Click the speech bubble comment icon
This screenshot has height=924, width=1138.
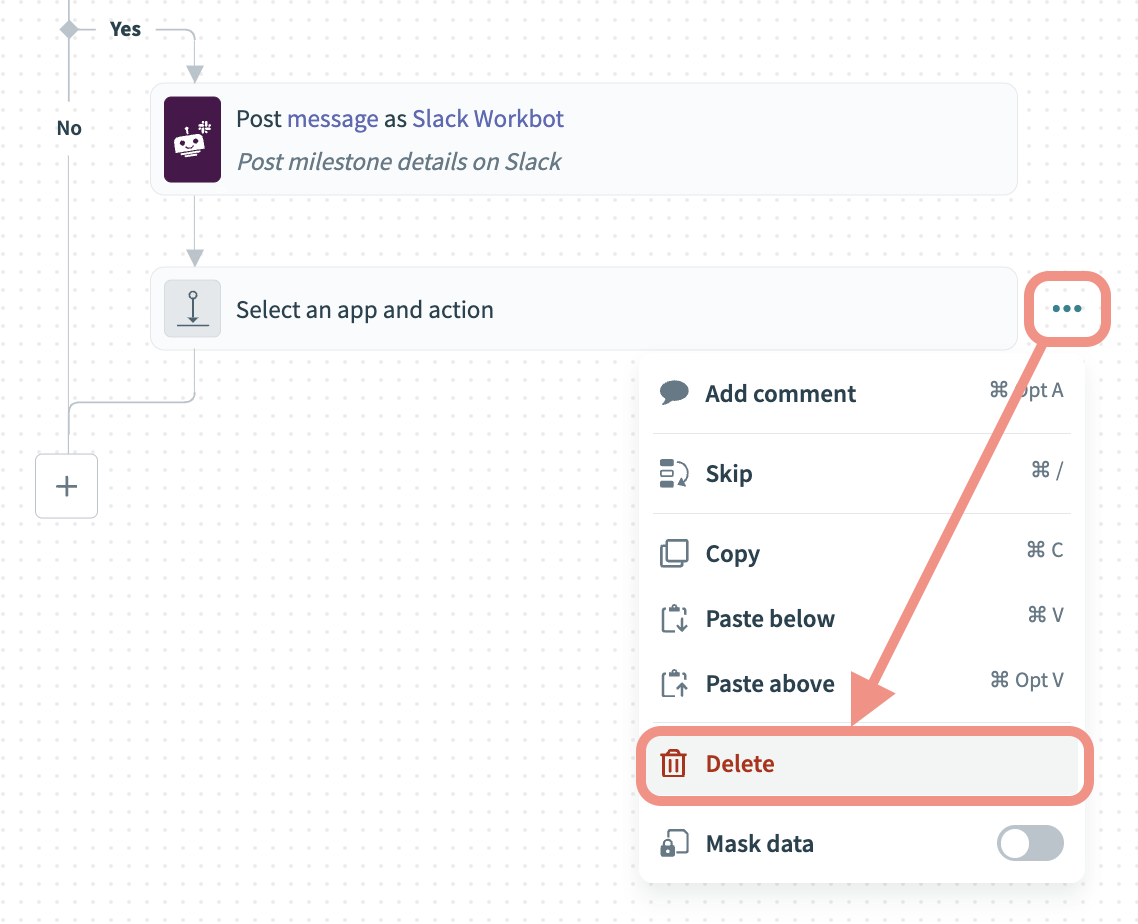[674, 393]
